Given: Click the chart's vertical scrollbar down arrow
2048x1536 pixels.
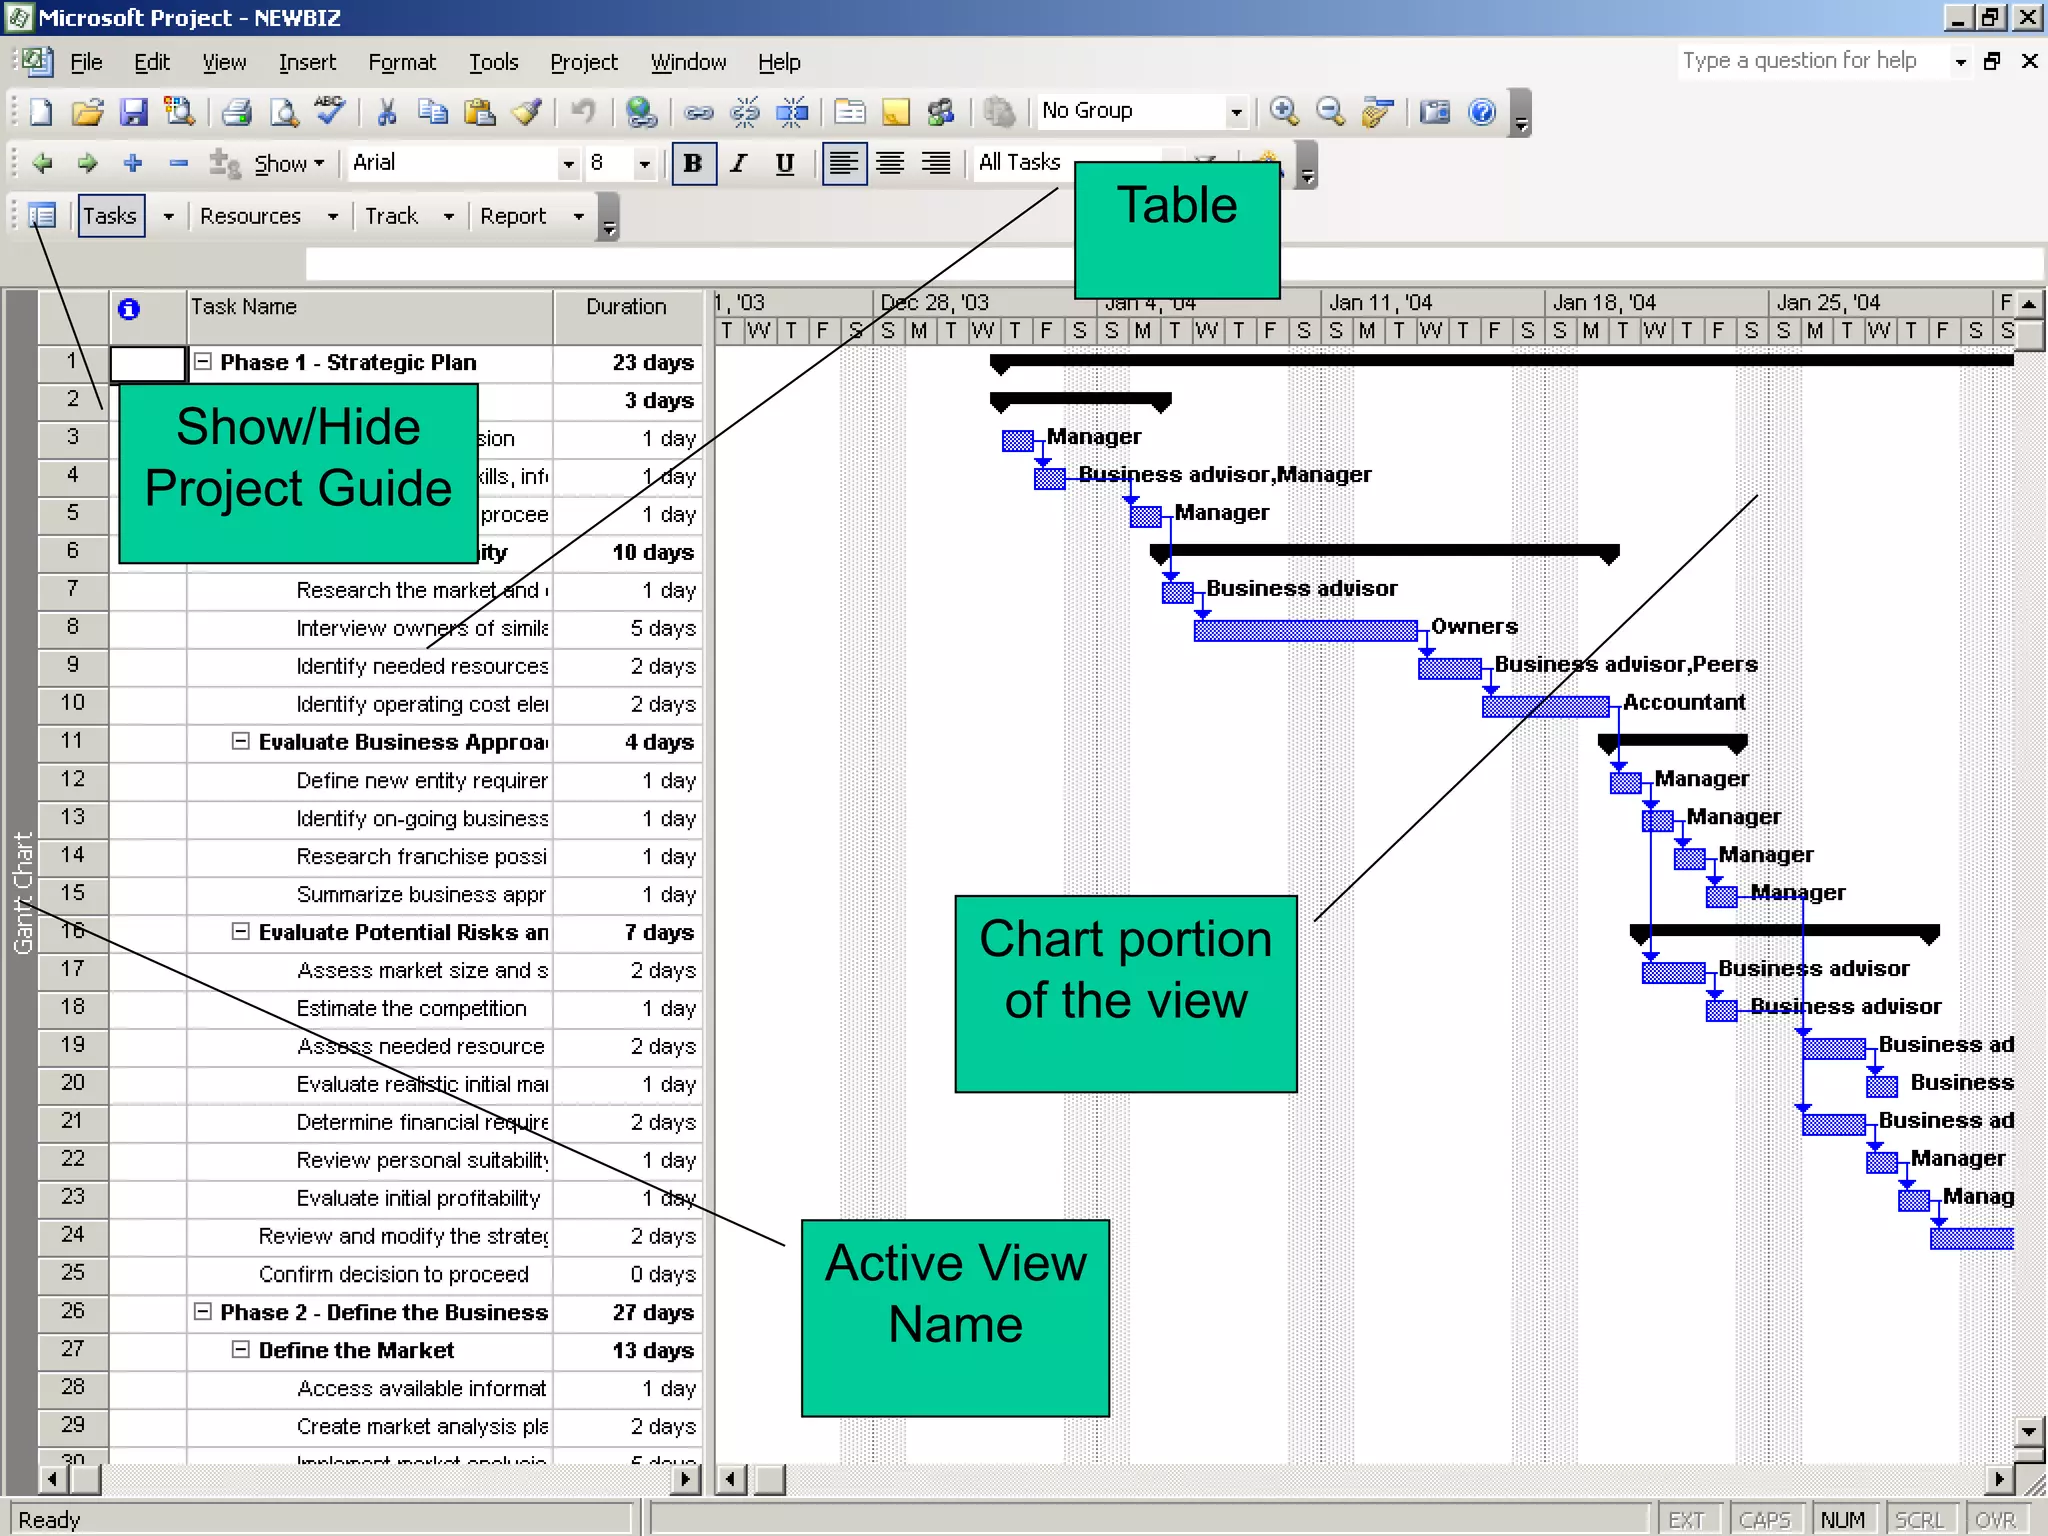Looking at the screenshot, I should point(2028,1431).
